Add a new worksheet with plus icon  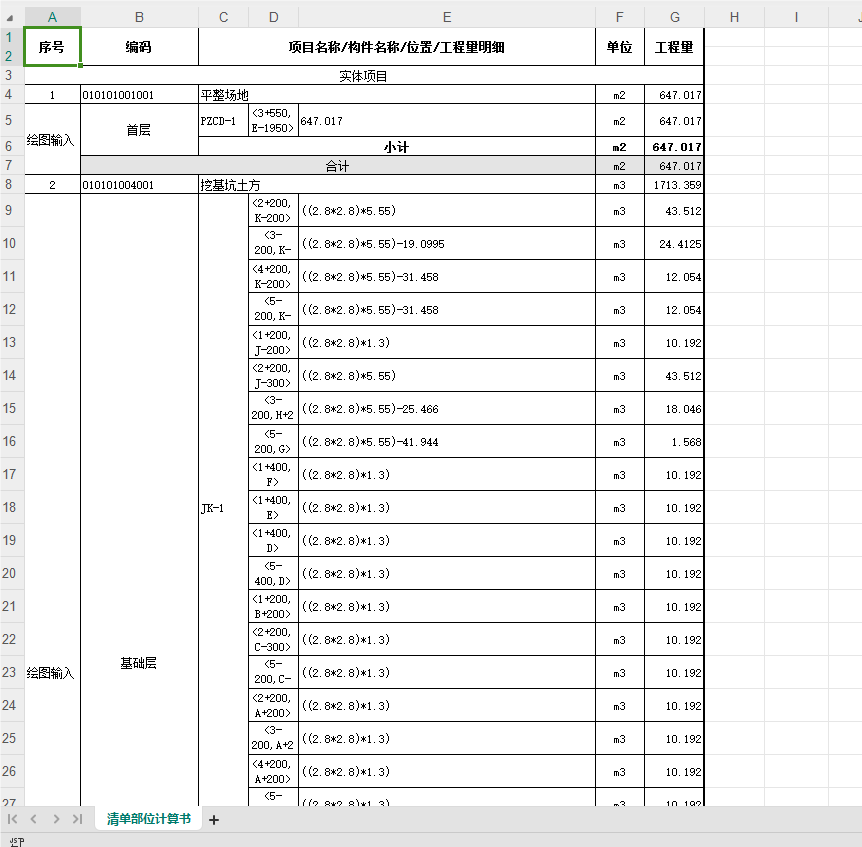point(214,820)
